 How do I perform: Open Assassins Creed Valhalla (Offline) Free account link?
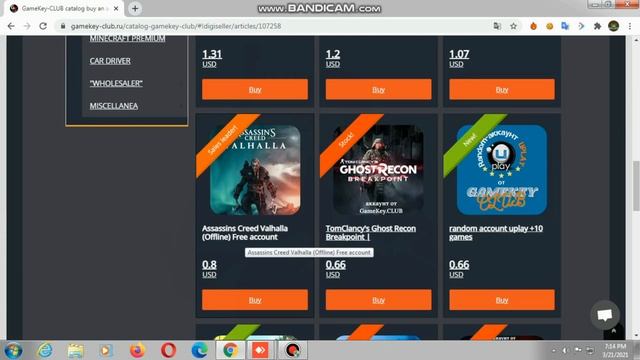(x=245, y=233)
